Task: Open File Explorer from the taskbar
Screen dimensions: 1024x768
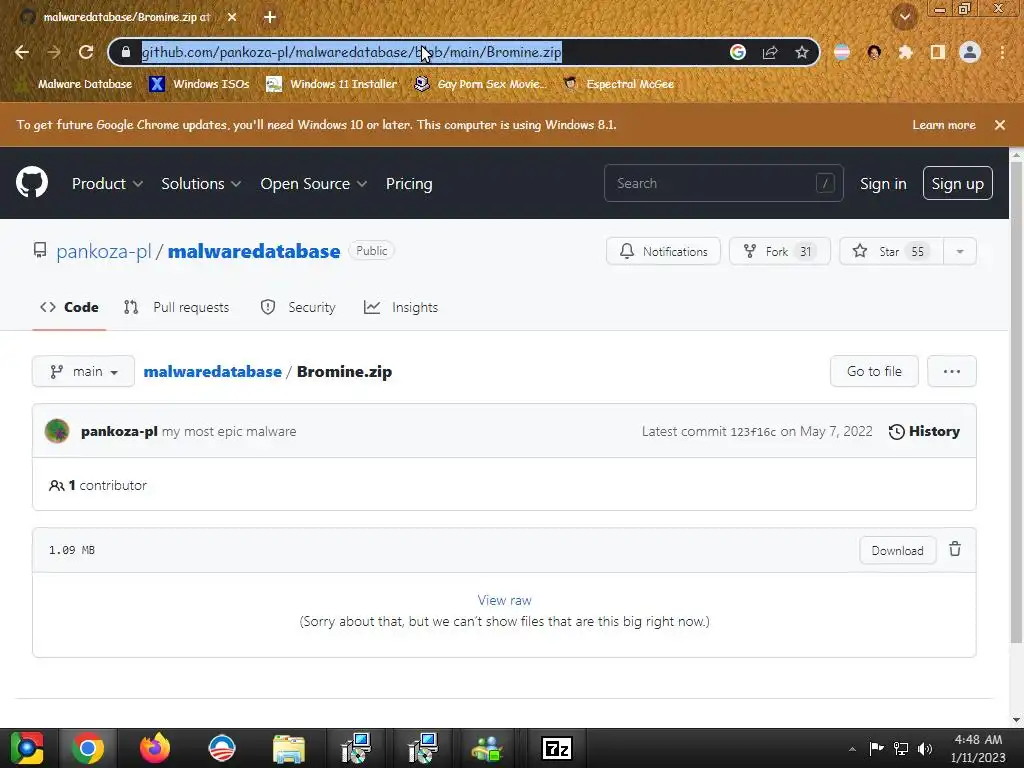Action: 289,748
